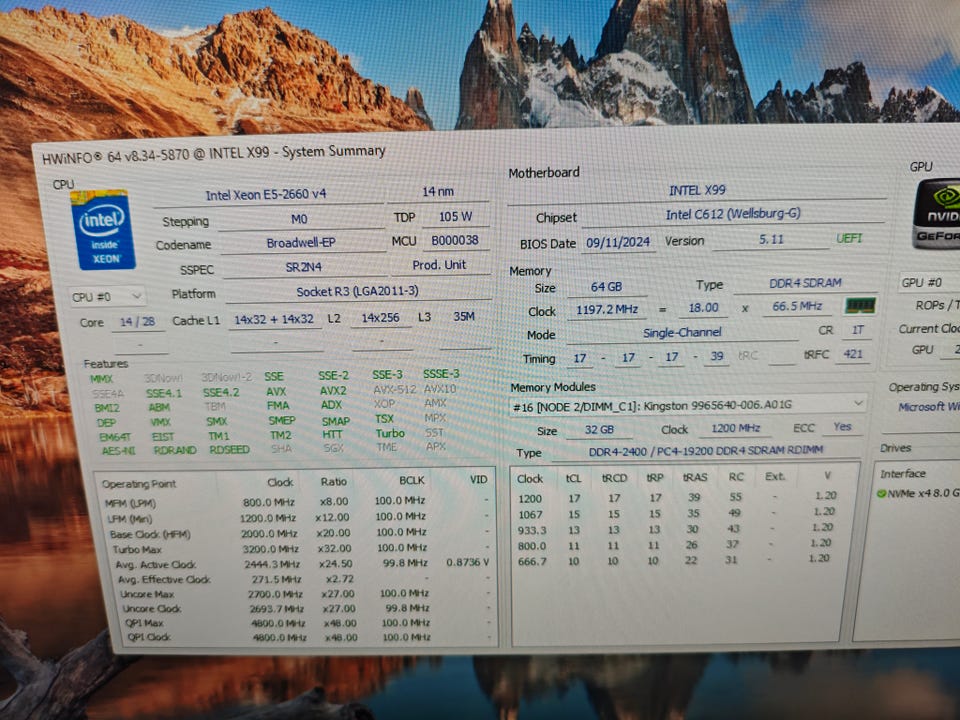960x720 pixels.
Task: Click the 800.0 clock memory timing row
Action: coord(677,545)
